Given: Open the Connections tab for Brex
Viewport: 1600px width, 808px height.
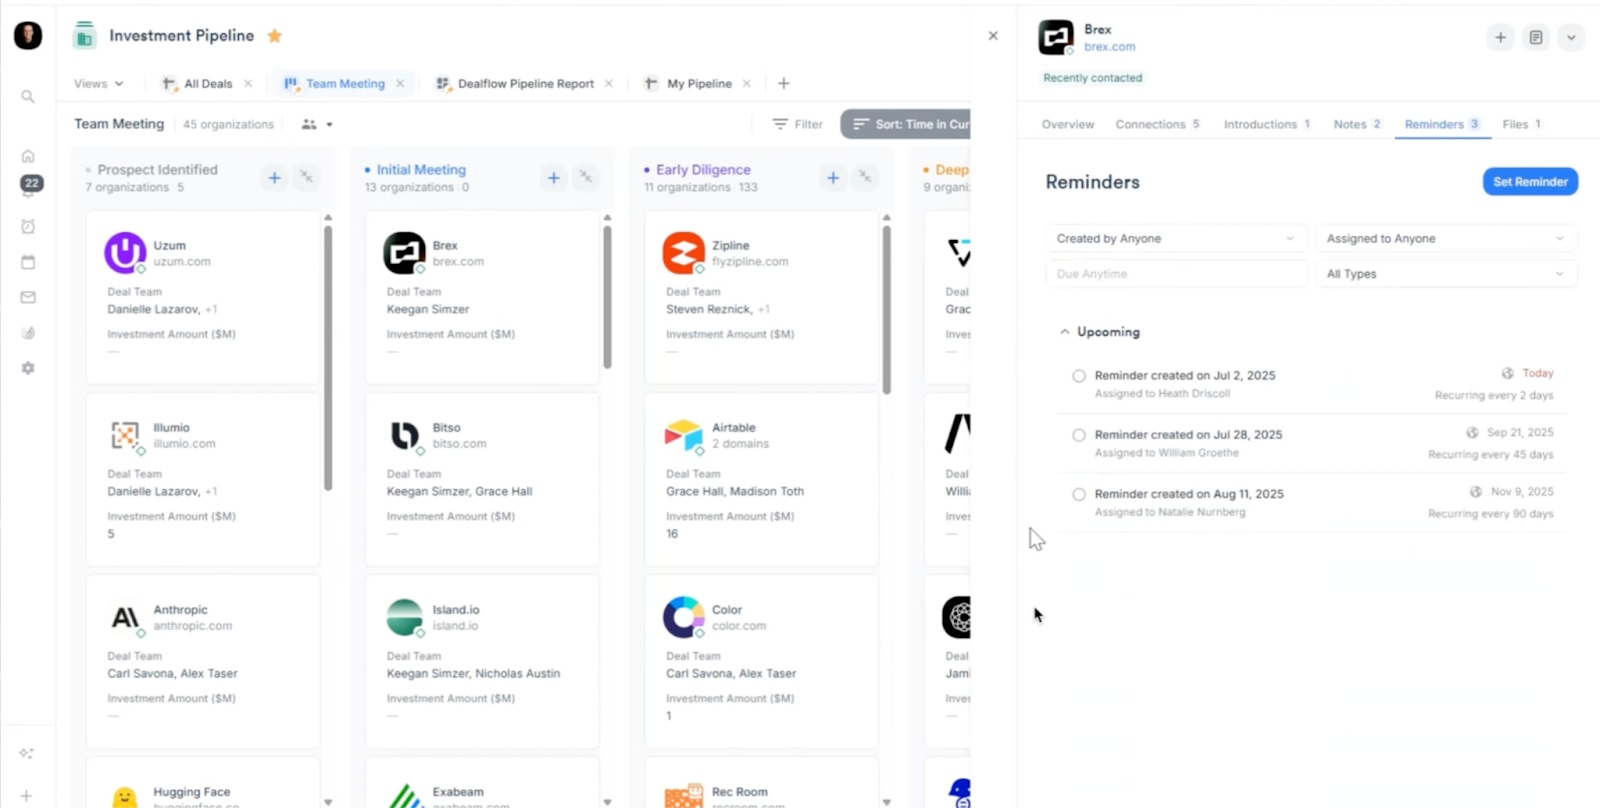Looking at the screenshot, I should (x=1157, y=124).
